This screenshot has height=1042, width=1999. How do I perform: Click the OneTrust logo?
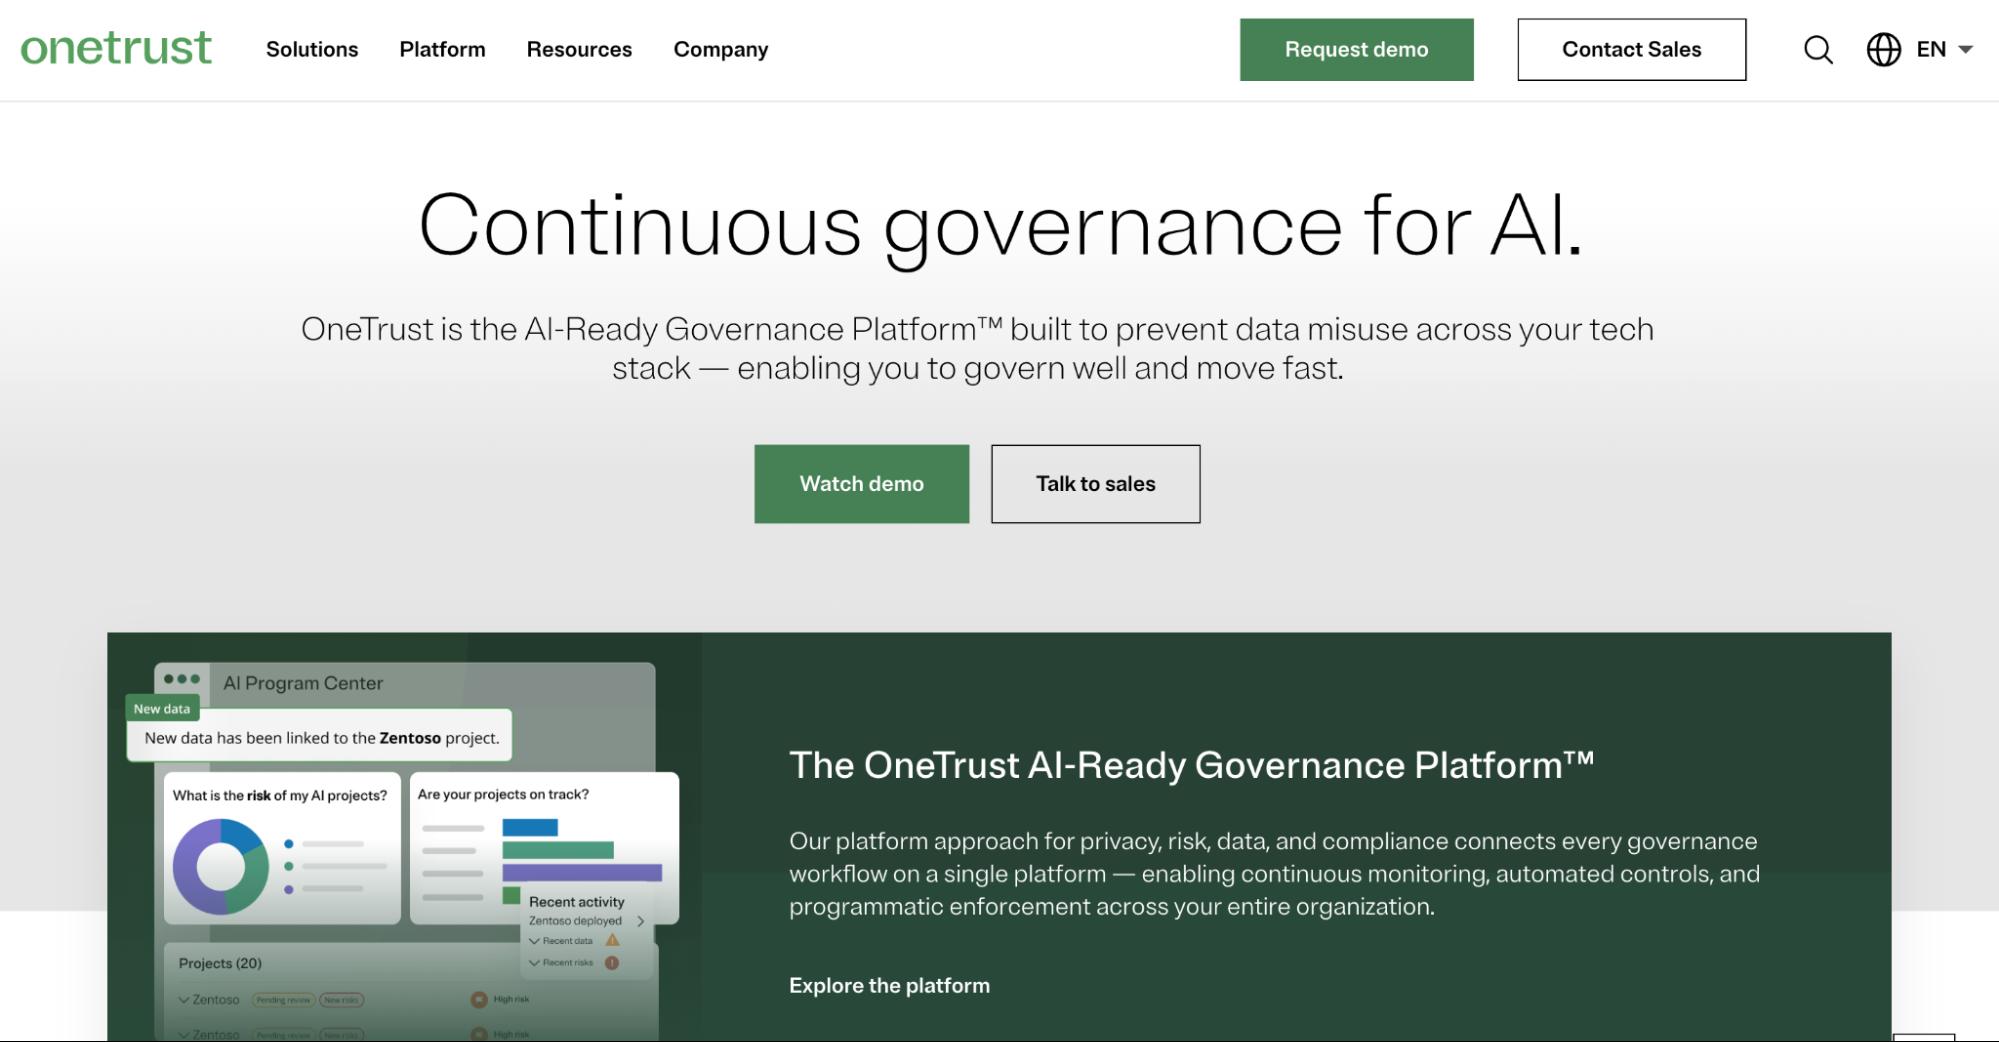(x=116, y=49)
